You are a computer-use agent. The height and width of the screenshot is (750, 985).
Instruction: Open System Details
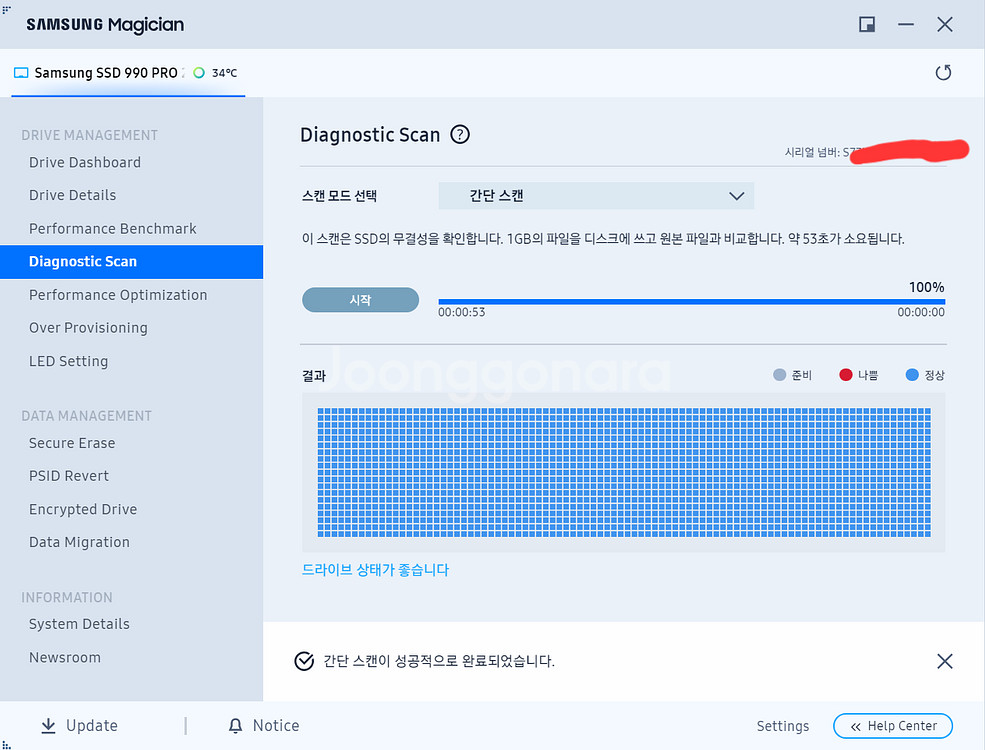click(x=79, y=624)
